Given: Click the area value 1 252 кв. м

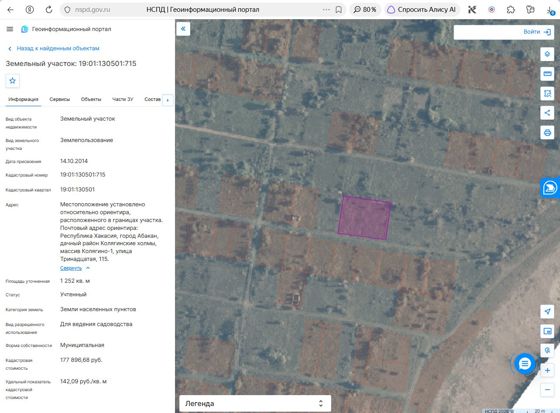Looking at the screenshot, I should pos(75,281).
